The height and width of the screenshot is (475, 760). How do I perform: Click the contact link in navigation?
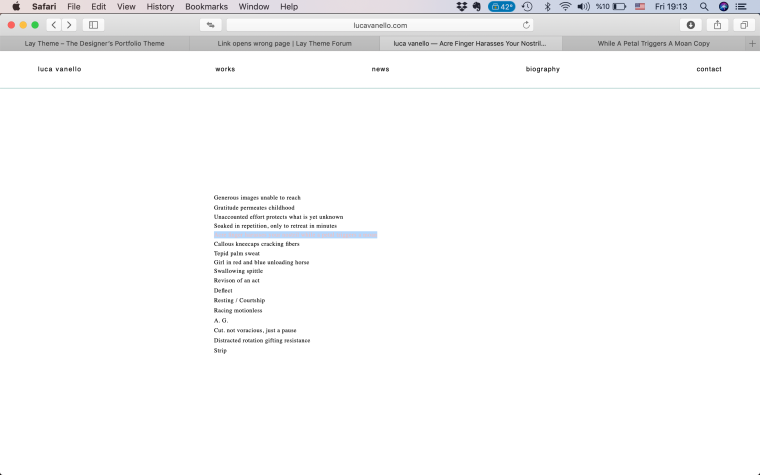coord(709,69)
